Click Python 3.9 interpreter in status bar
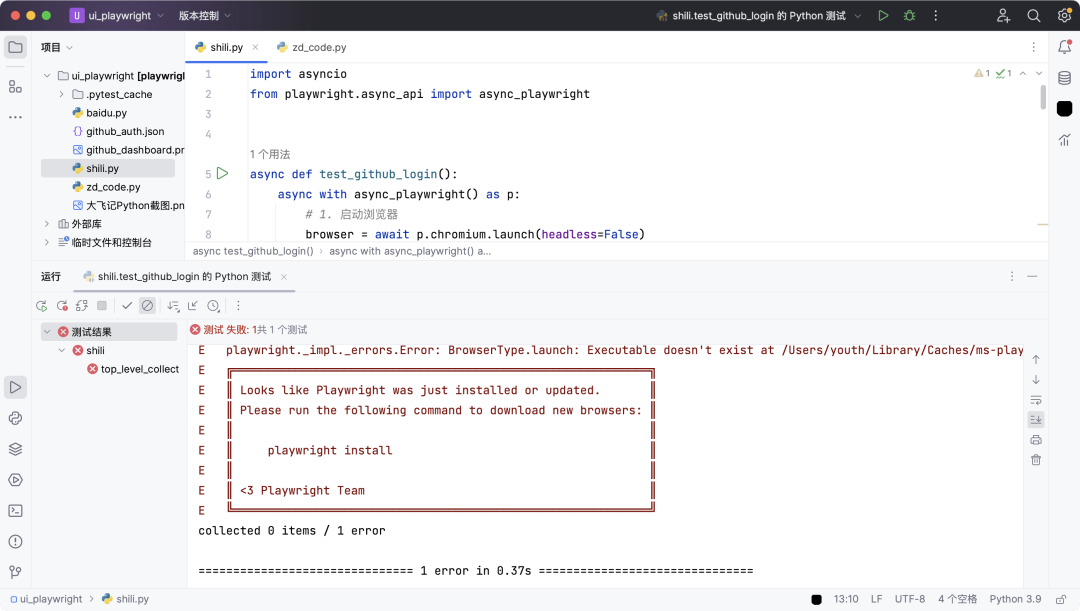This screenshot has width=1080, height=611. click(x=1015, y=599)
